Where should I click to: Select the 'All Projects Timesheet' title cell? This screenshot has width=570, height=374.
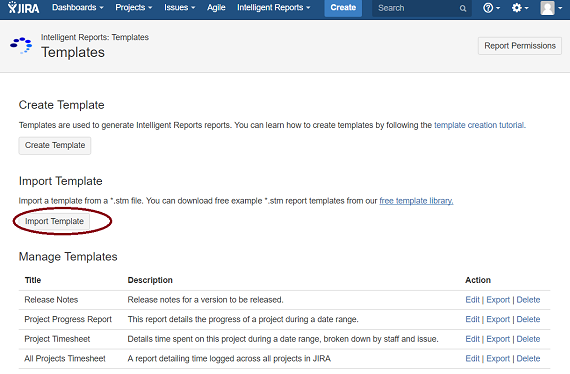[x=65, y=359]
